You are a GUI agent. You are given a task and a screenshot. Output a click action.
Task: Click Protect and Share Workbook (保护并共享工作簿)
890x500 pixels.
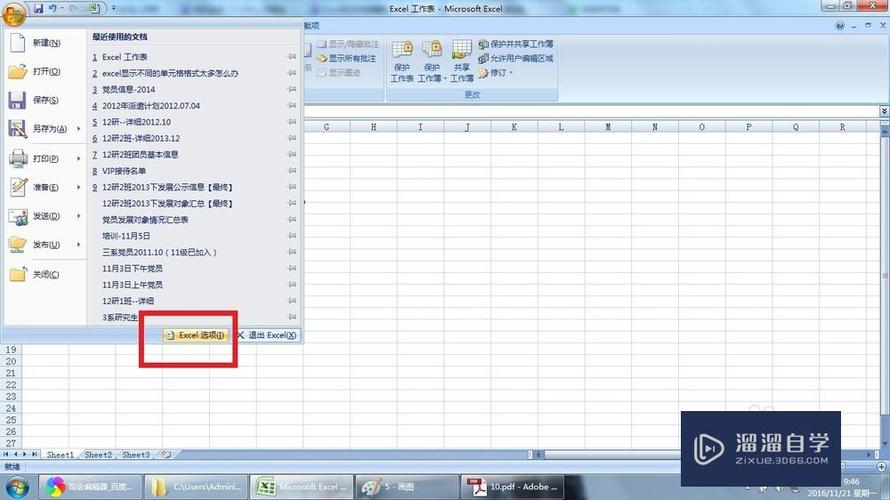[x=516, y=44]
